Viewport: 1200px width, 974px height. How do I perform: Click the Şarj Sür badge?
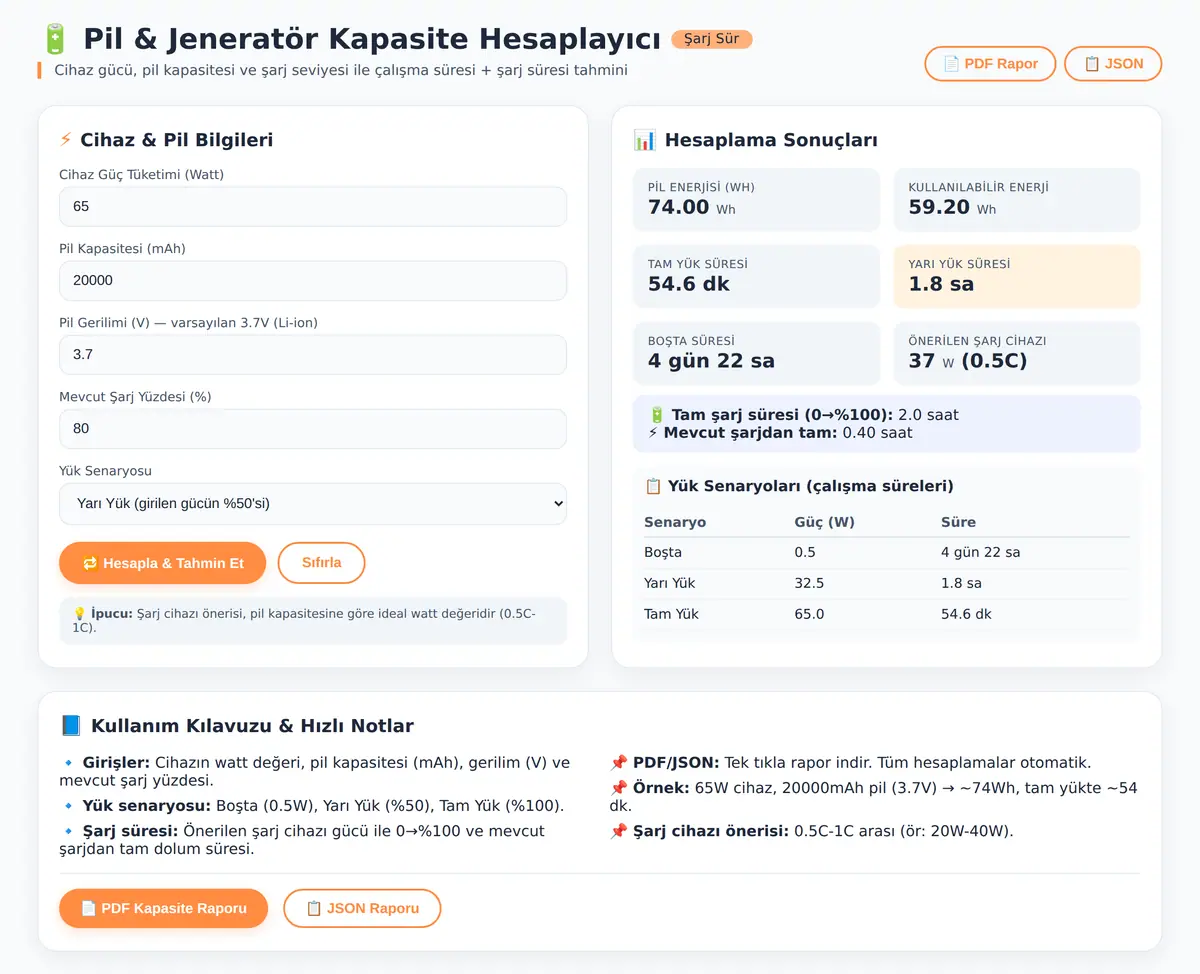(x=711, y=39)
